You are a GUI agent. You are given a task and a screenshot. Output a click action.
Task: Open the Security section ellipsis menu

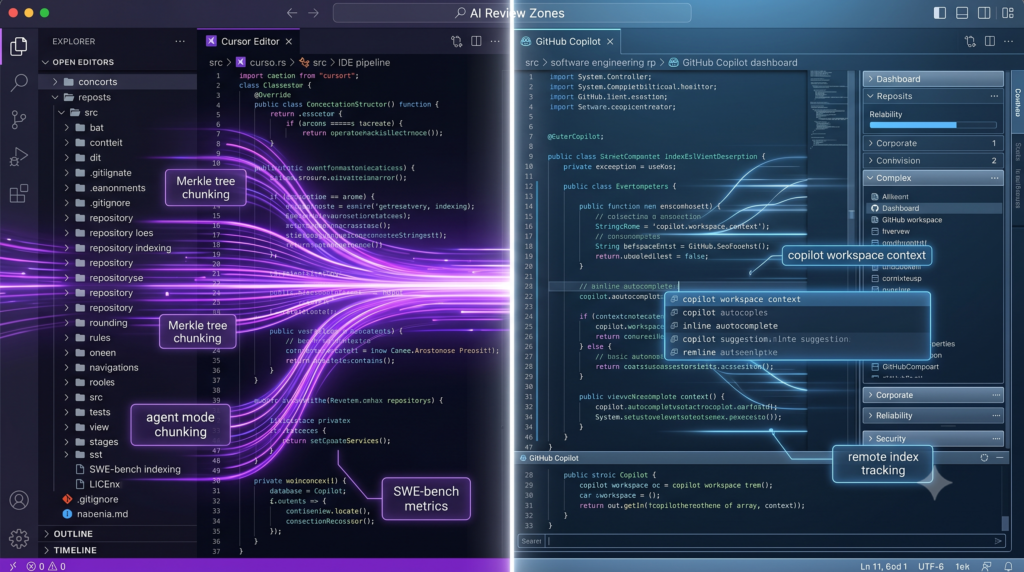(x=996, y=438)
